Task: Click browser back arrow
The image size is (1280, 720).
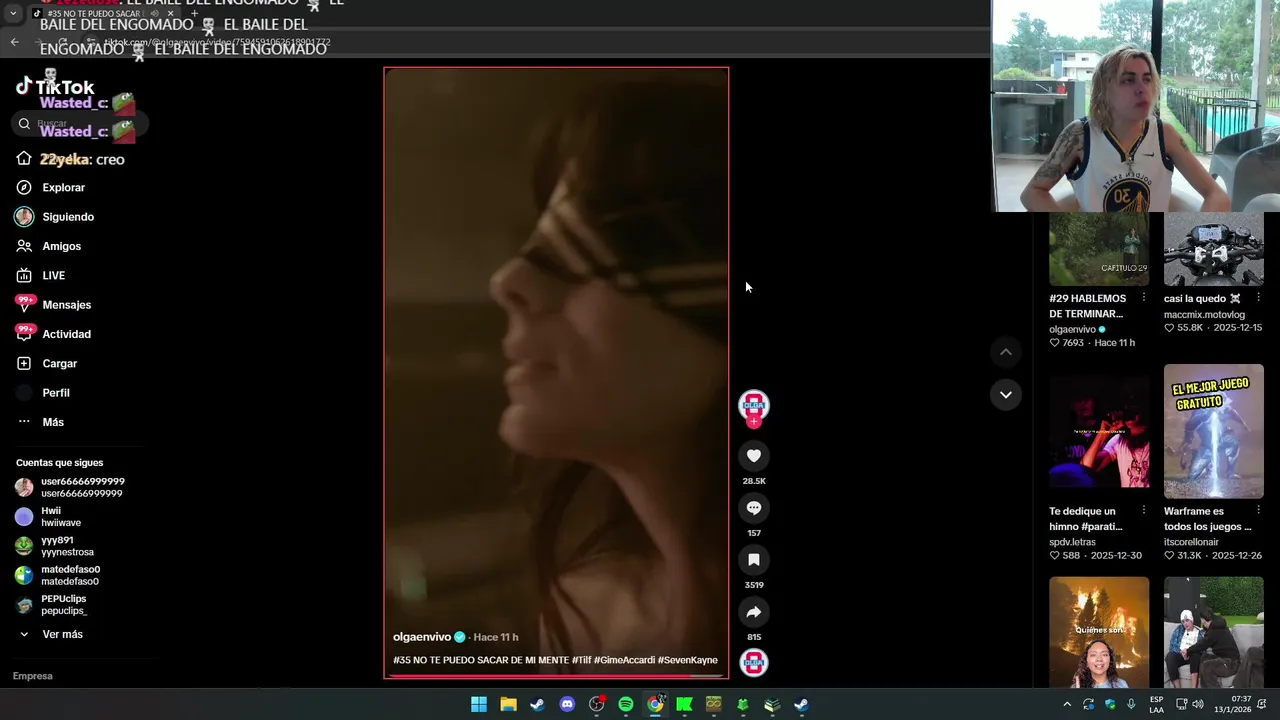Action: 15,42
